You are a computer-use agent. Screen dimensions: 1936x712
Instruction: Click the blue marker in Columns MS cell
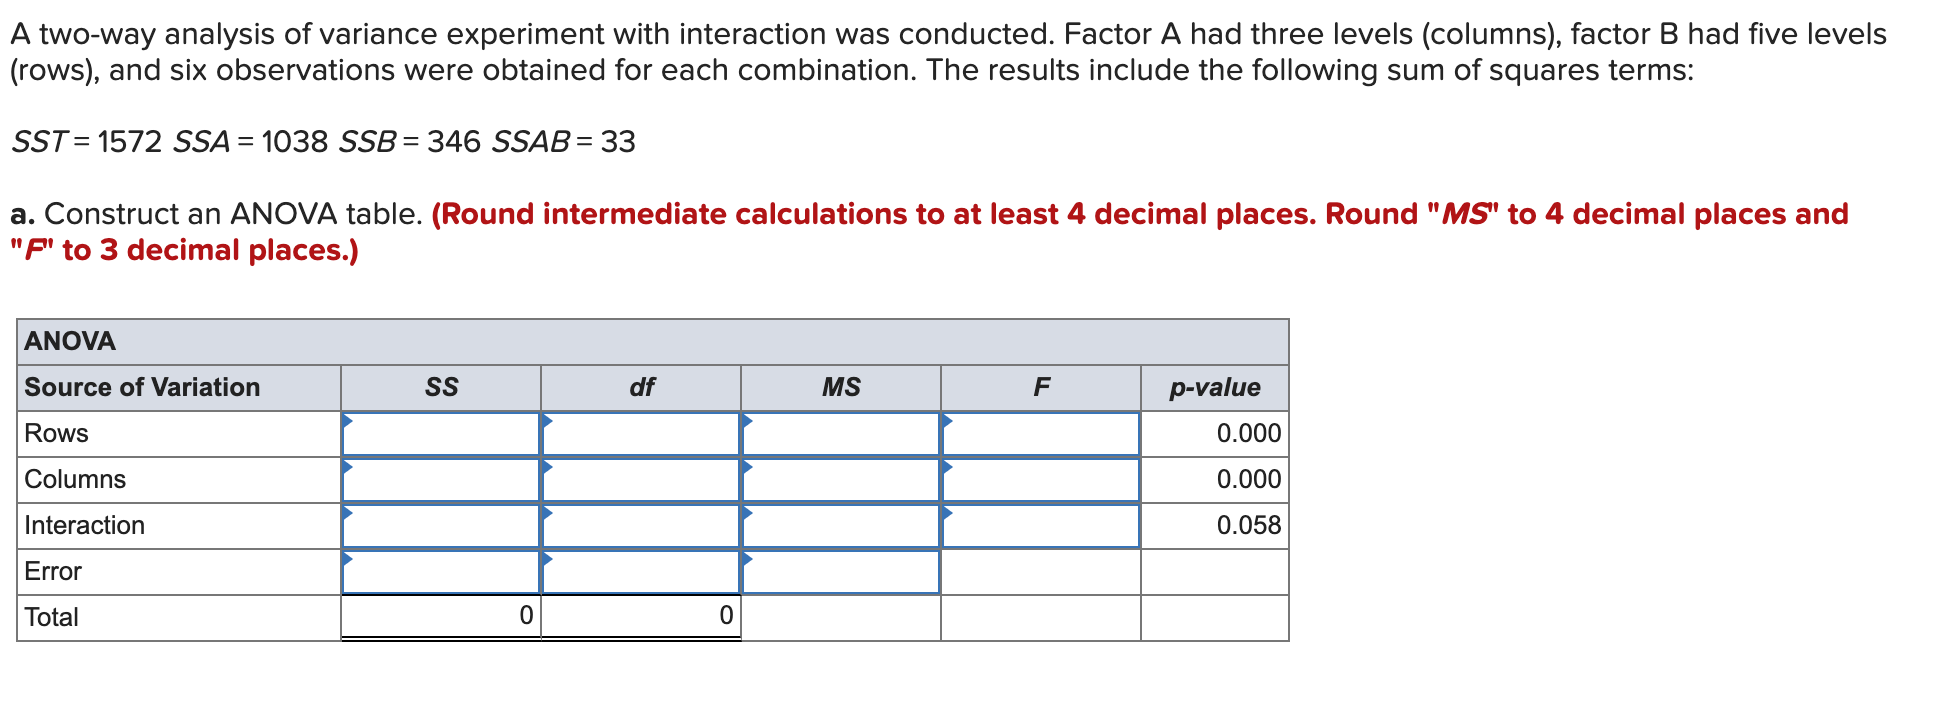pyautogui.click(x=748, y=468)
